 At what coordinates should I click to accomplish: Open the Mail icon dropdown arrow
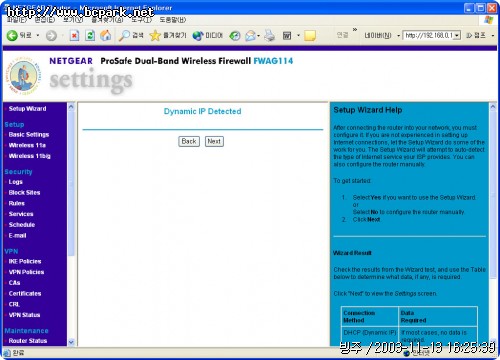click(x=258, y=36)
